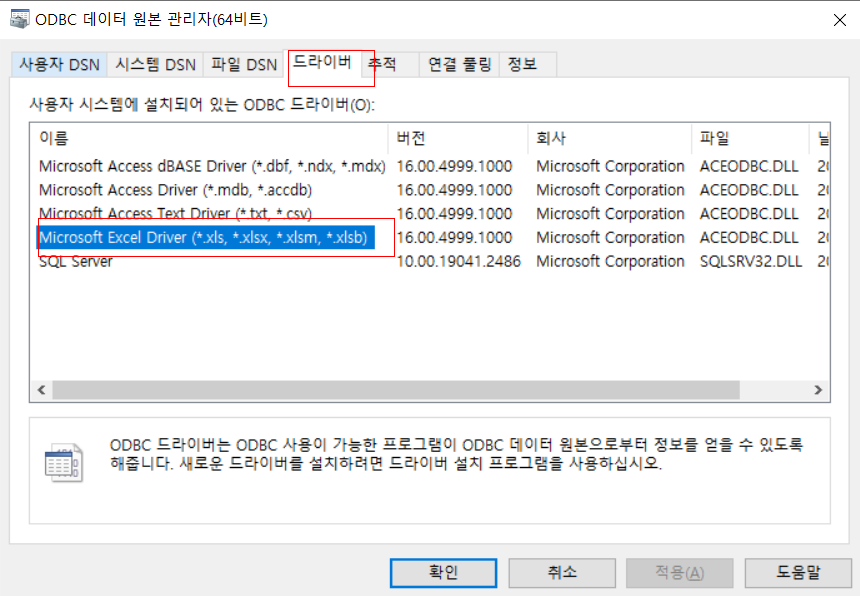Image resolution: width=860 pixels, height=596 pixels.
Task: Sort drivers by 이름 column header
Action: (x=210, y=138)
